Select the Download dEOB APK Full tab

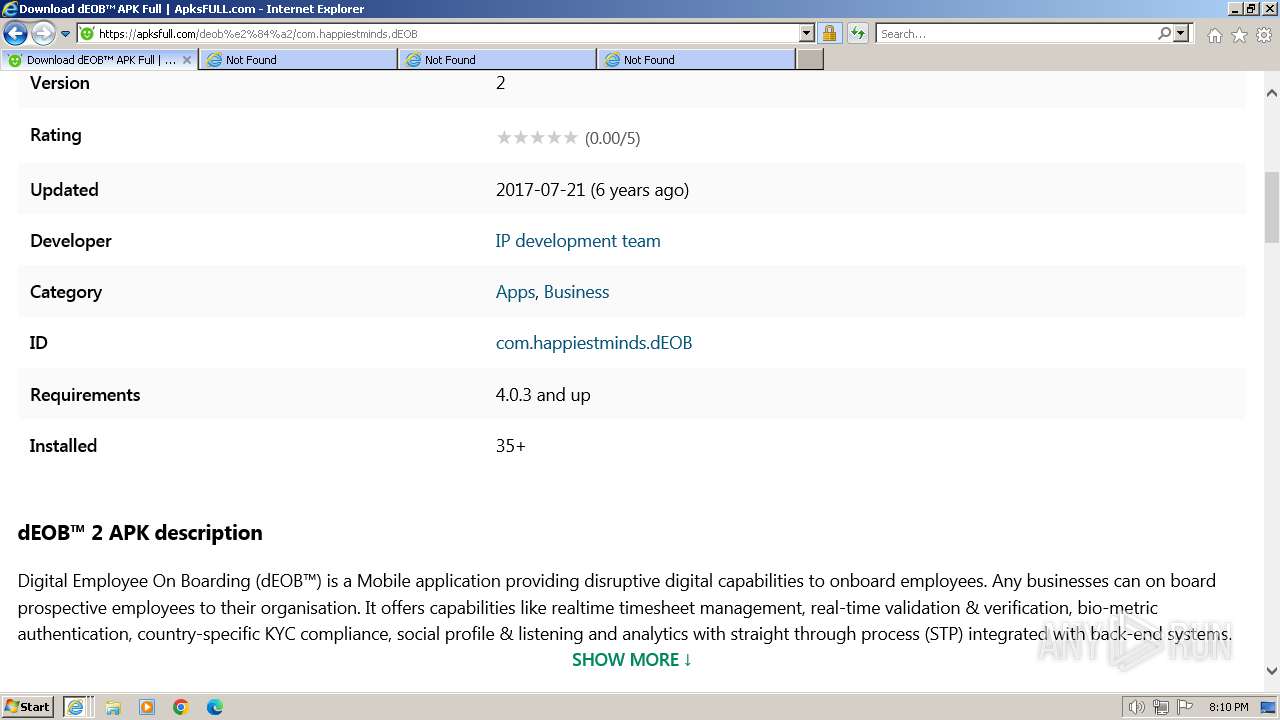[x=98, y=60]
